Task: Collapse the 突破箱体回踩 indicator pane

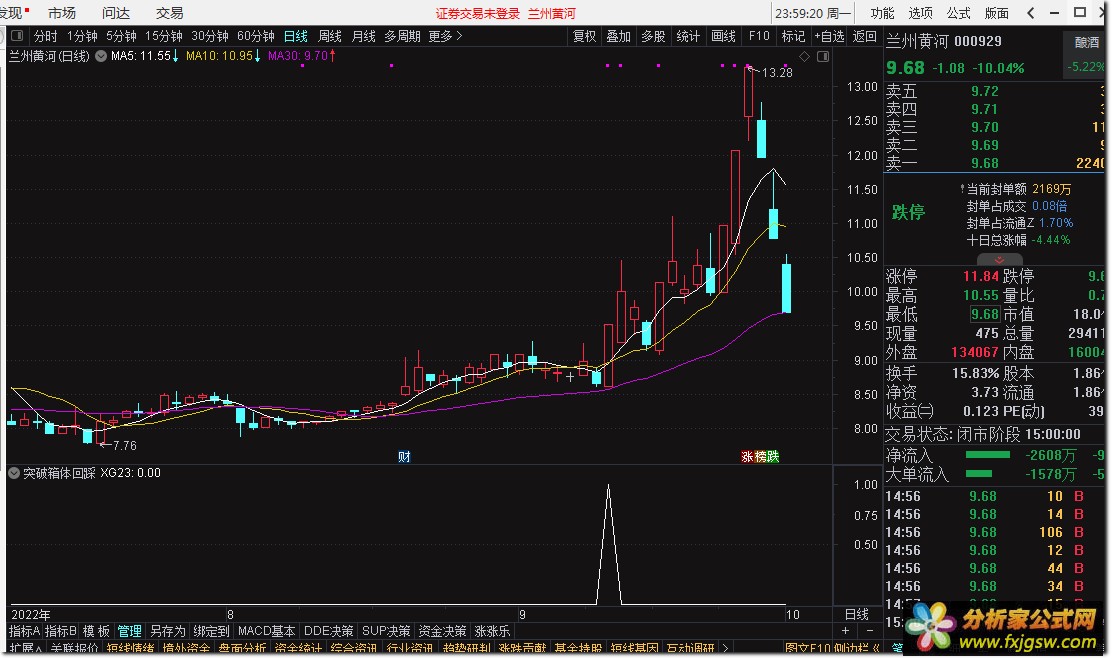Action: coord(13,473)
